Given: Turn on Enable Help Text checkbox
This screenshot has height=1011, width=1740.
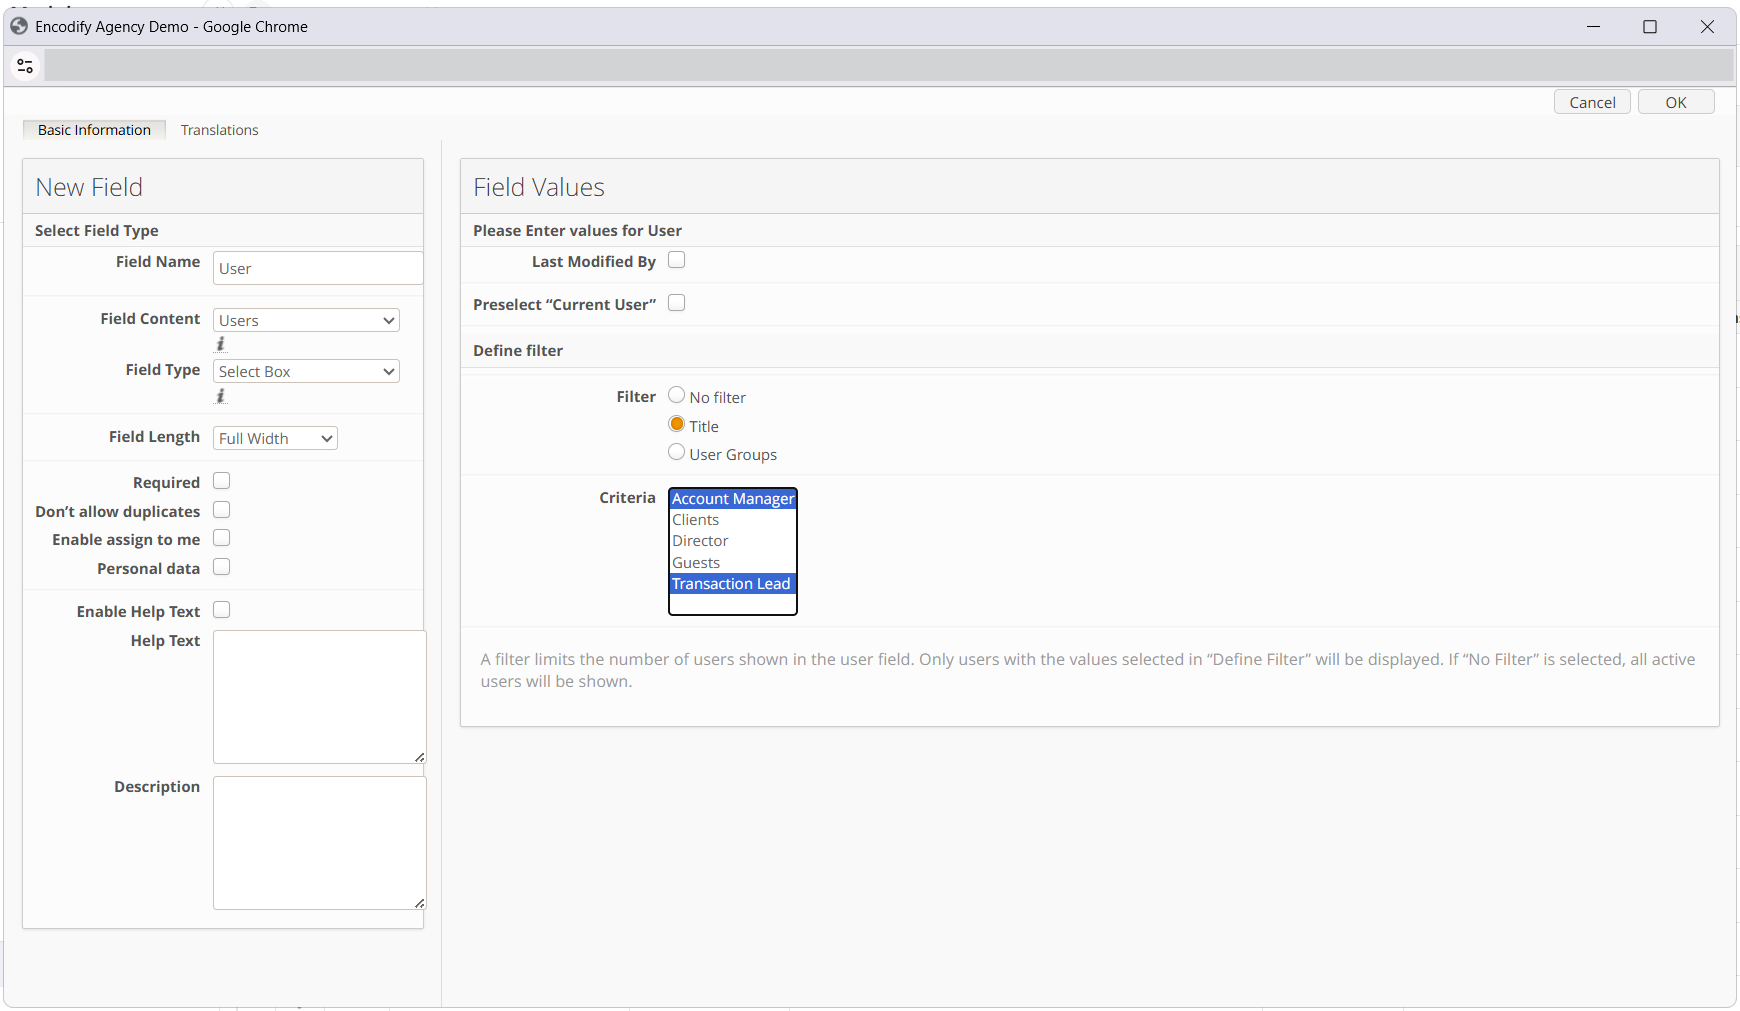Looking at the screenshot, I should pos(222,610).
